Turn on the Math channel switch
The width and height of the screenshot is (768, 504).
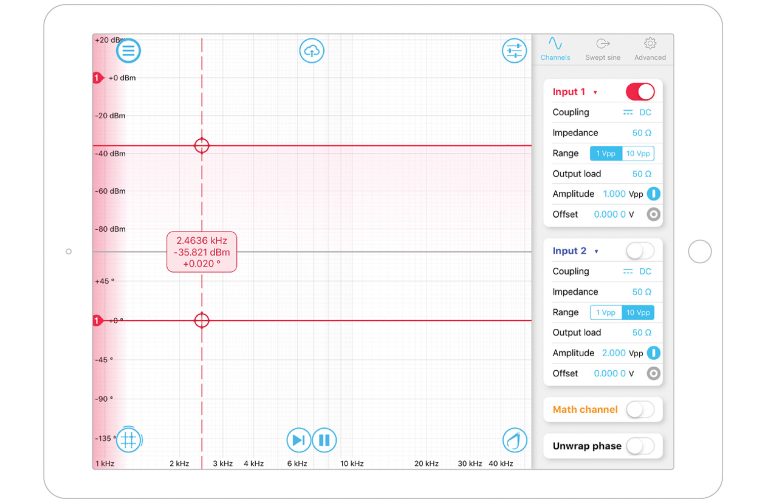[x=640, y=409]
